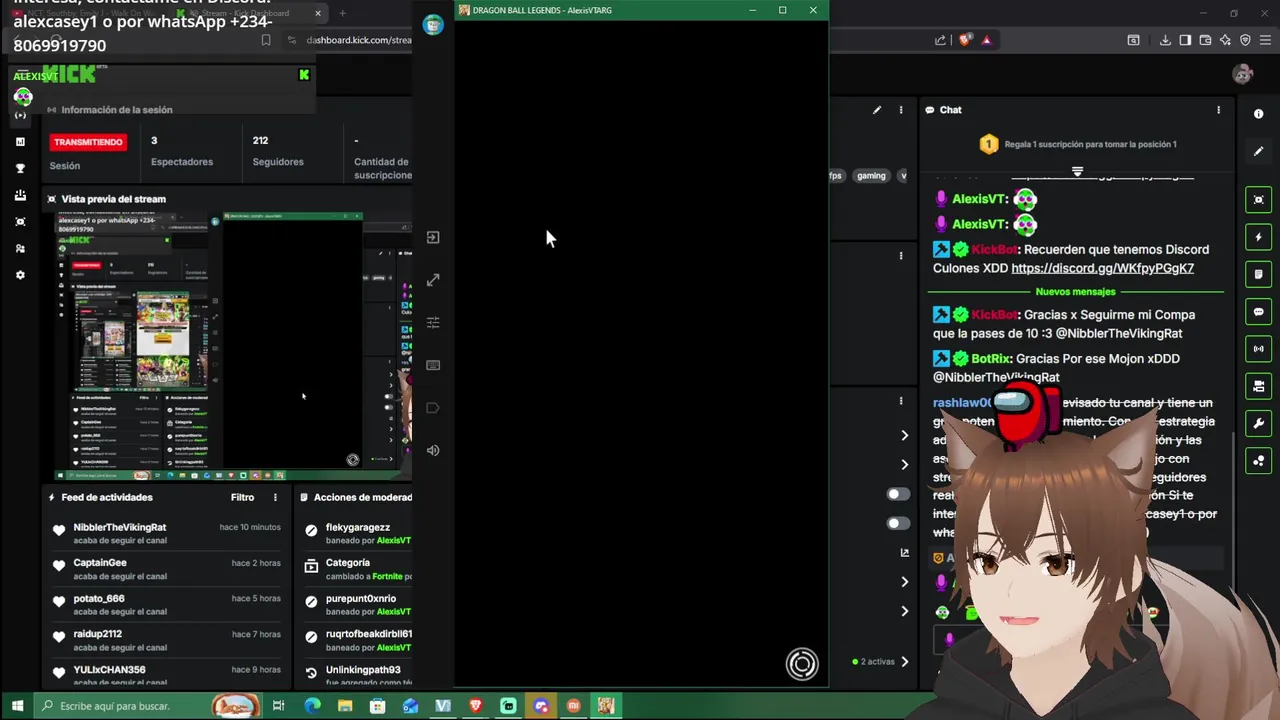Click the info icon in right toolbar
Viewport: 1280px width, 720px height.
(x=1258, y=114)
